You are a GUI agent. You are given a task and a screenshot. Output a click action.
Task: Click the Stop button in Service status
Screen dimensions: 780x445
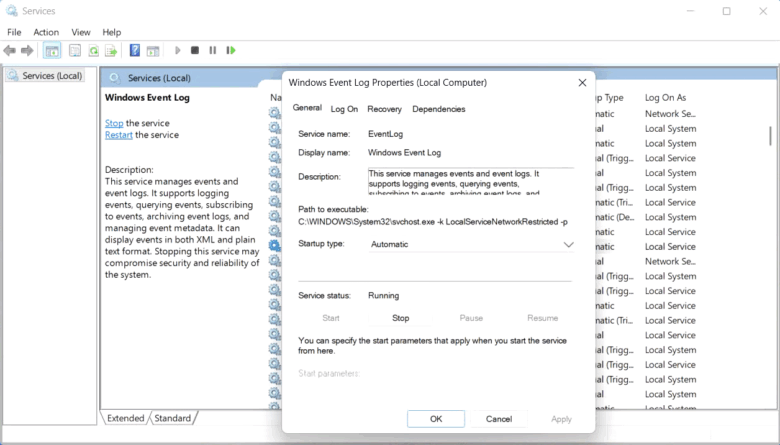pyautogui.click(x=400, y=318)
